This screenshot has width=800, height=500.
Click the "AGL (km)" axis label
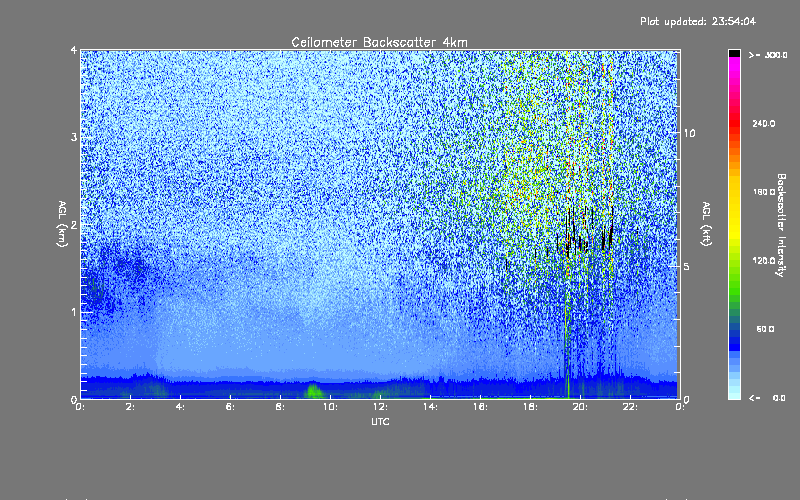pos(62,224)
